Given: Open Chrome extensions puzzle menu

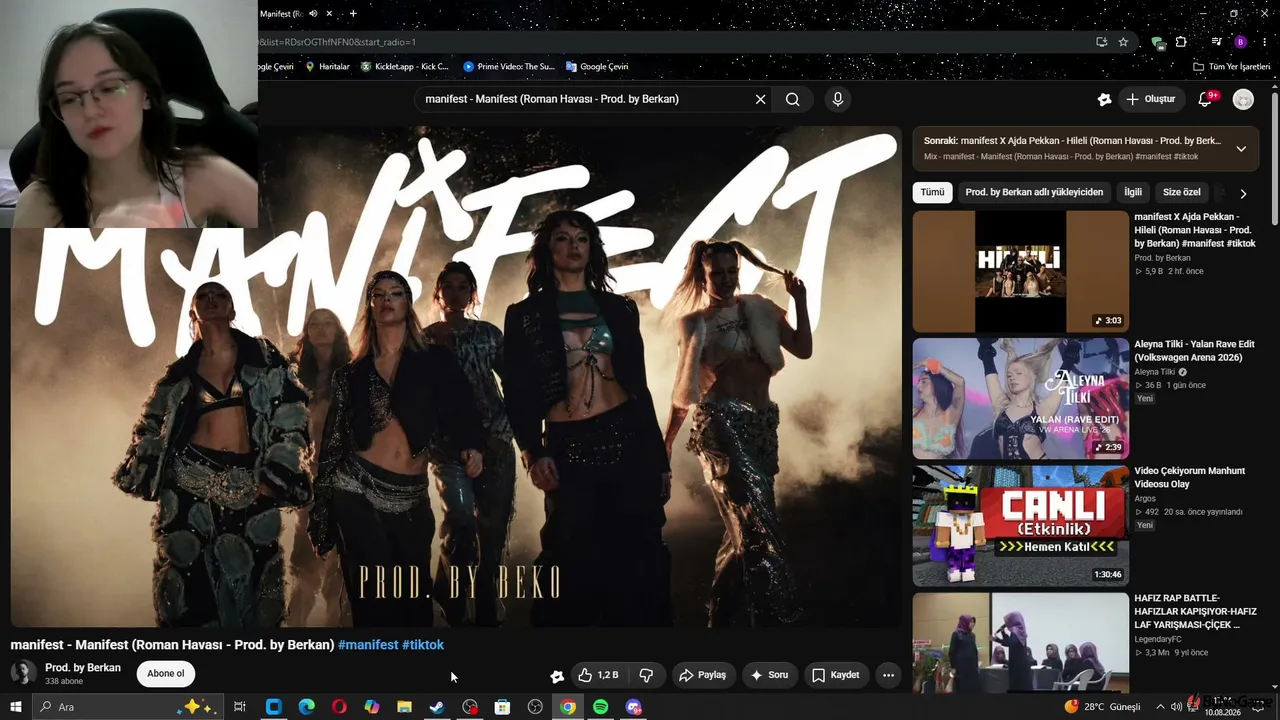Looking at the screenshot, I should (x=1181, y=42).
